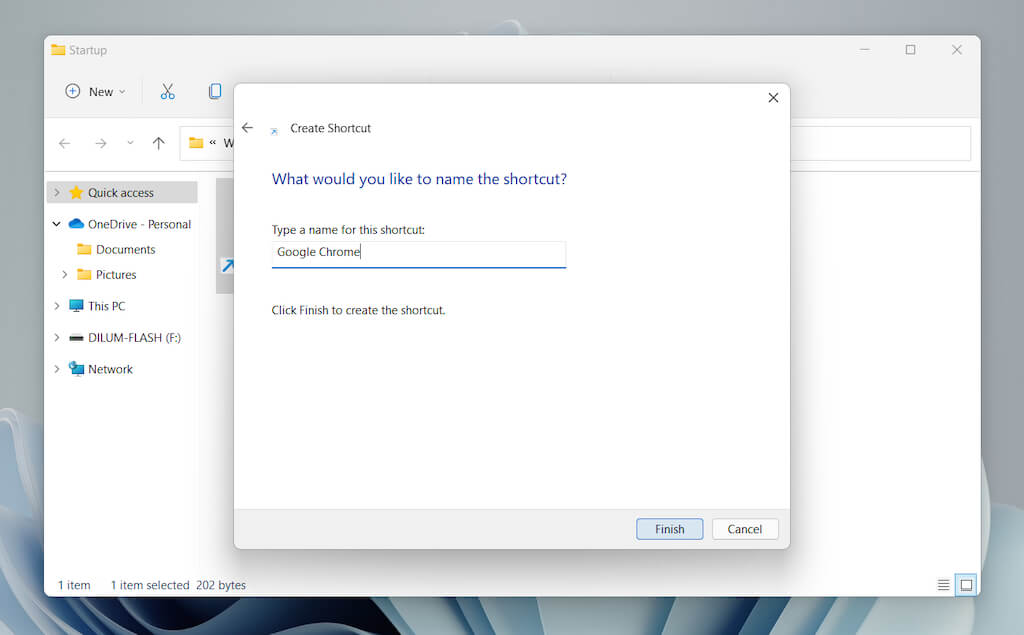Screen dimensions: 1024x635
Task: Select OneDrive - Personal in sidebar
Action: tap(139, 224)
